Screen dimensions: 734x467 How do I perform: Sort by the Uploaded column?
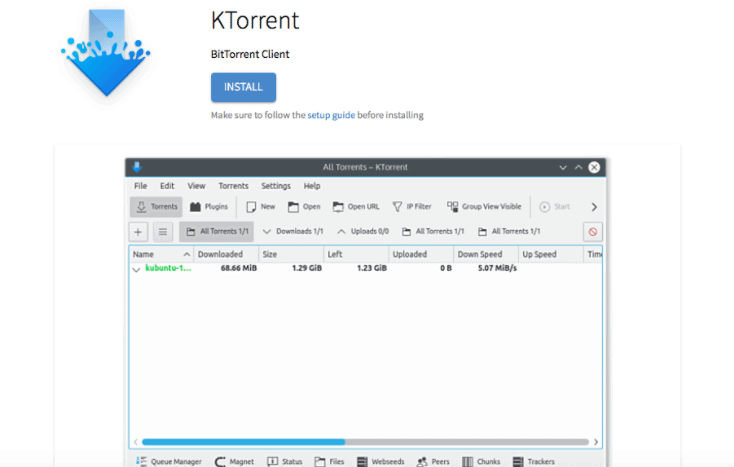[x=421, y=254]
